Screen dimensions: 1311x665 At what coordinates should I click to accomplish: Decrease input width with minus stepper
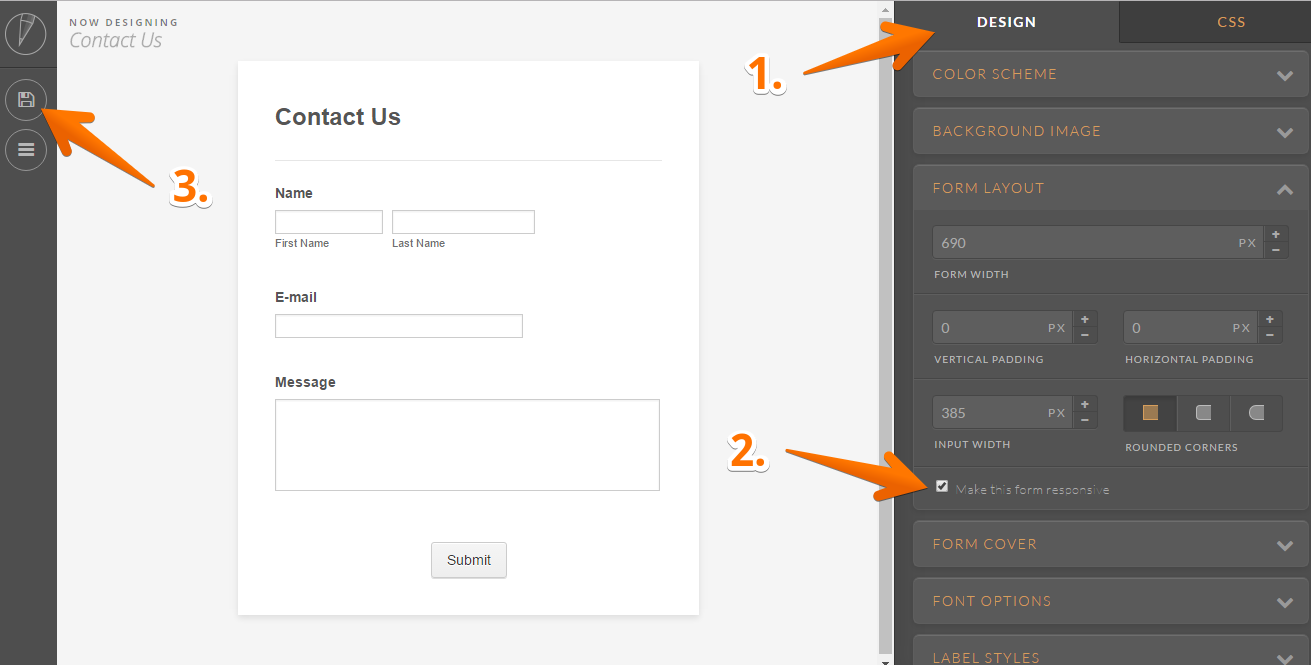1085,420
